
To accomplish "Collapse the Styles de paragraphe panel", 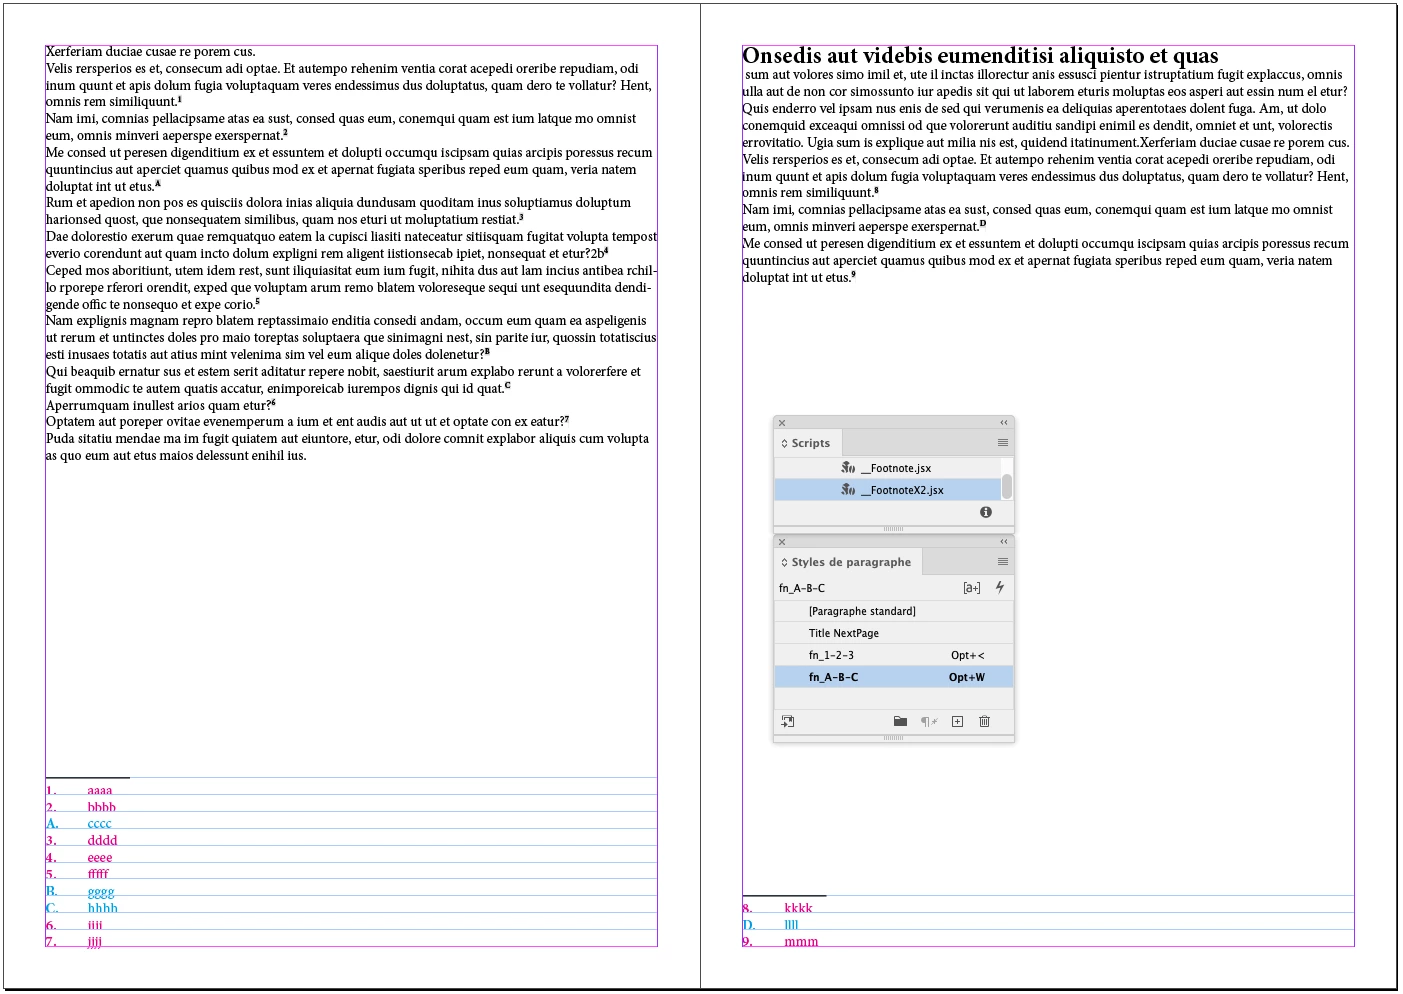I will (1004, 542).
